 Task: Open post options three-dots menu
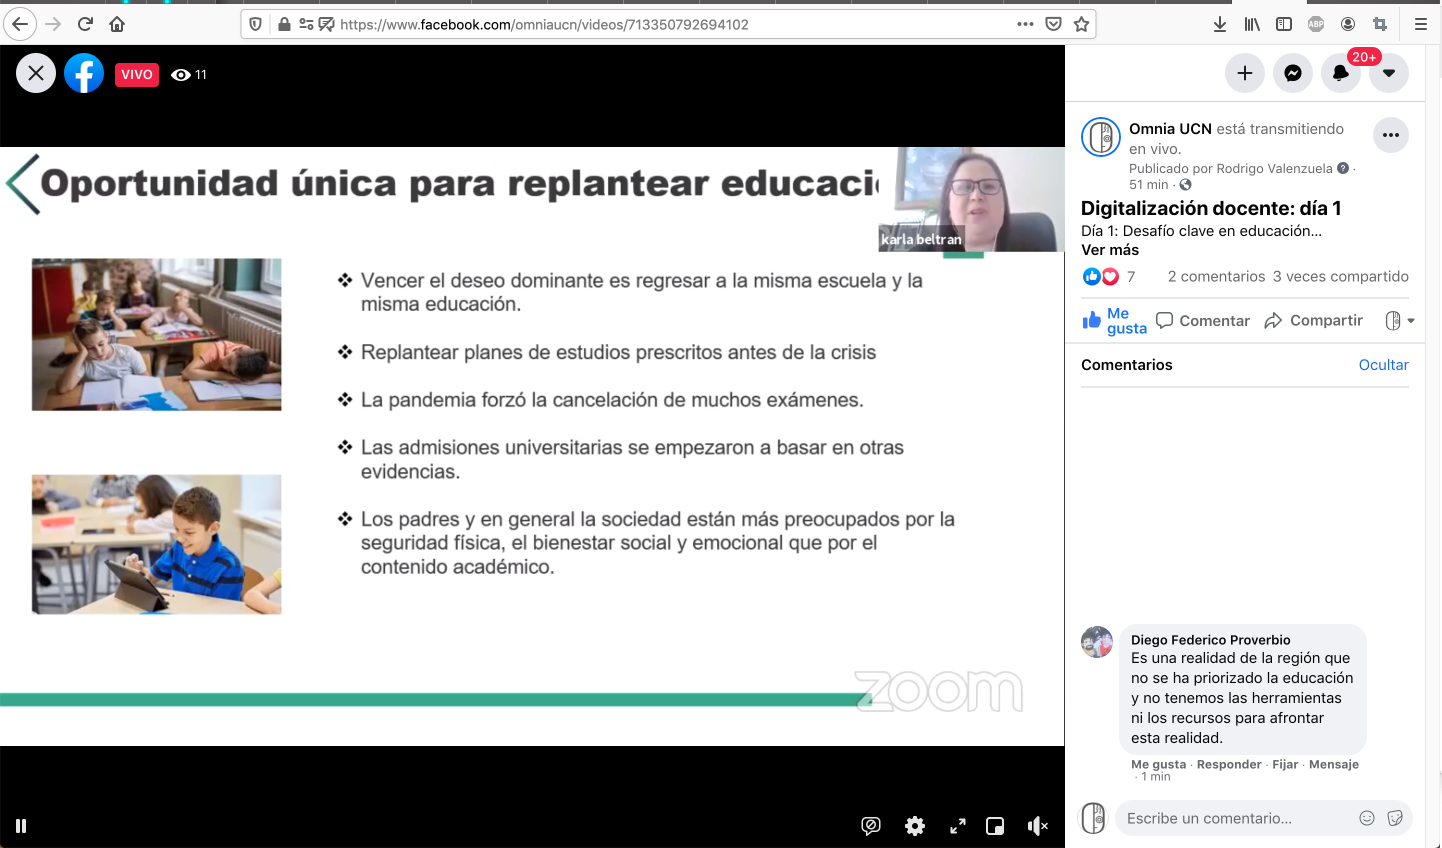[x=1390, y=135]
